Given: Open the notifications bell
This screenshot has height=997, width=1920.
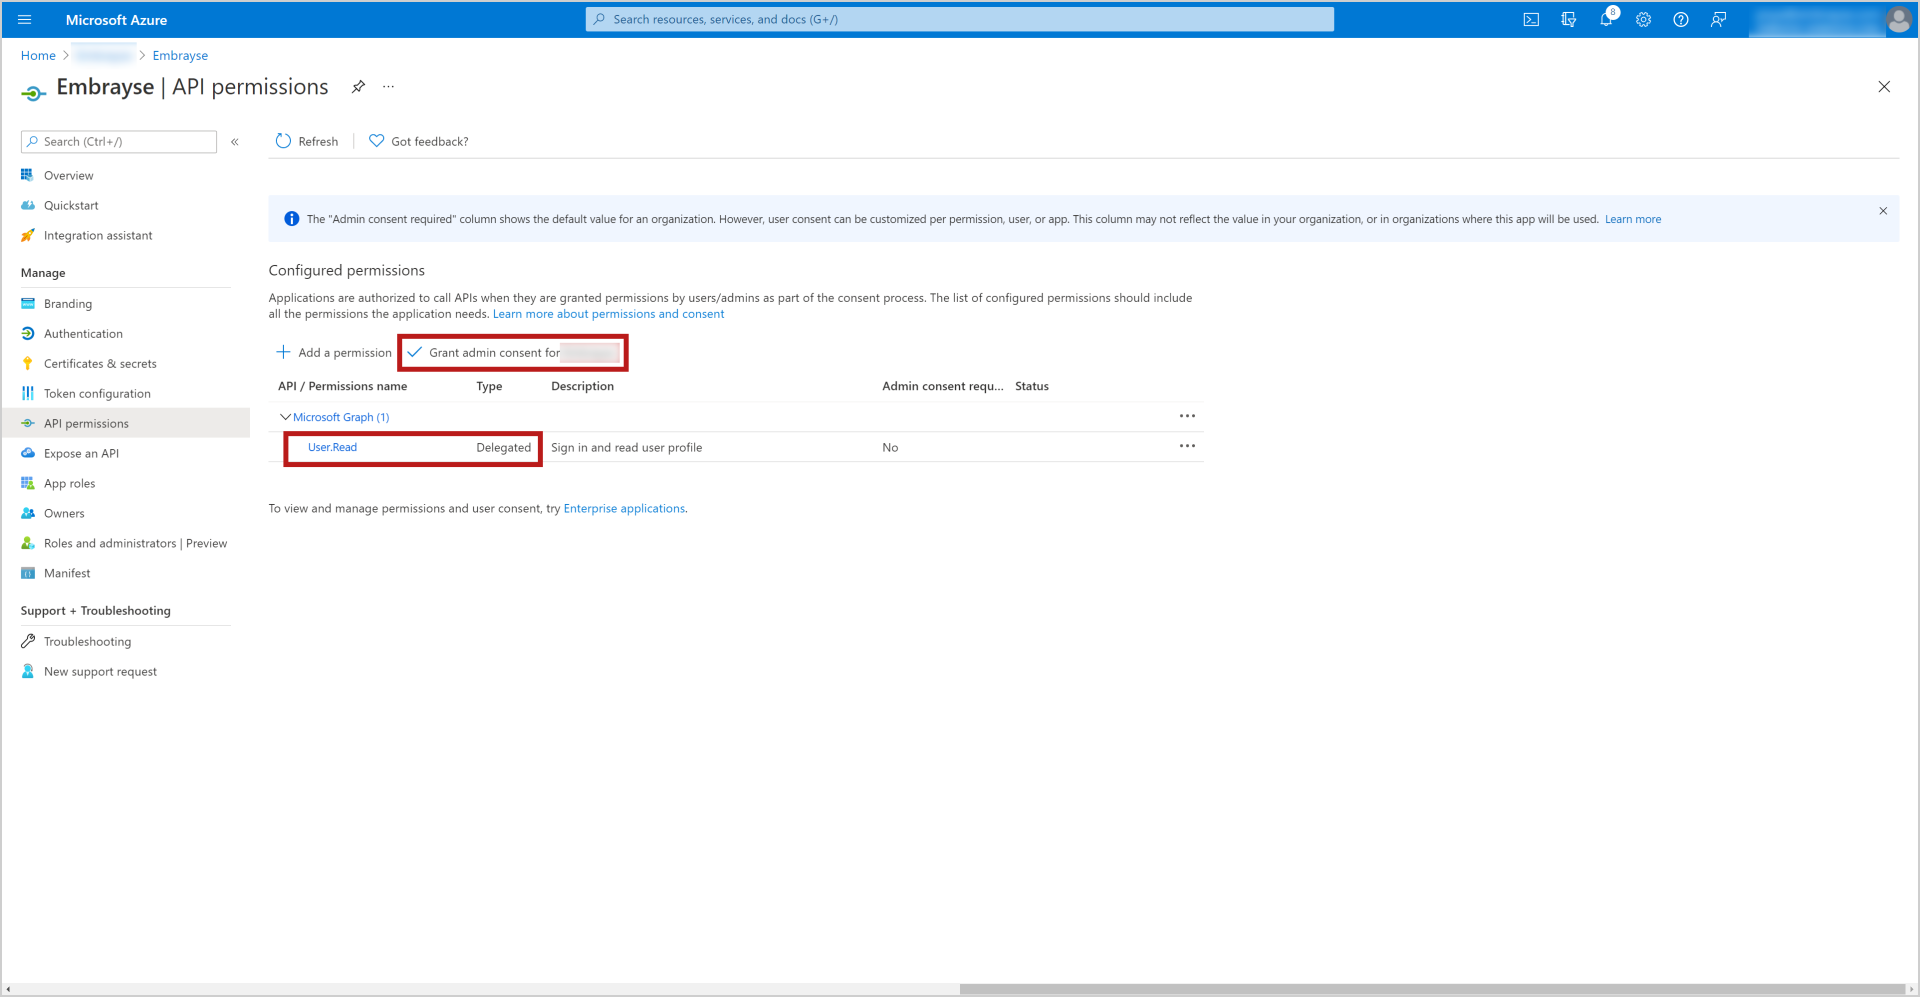Looking at the screenshot, I should [x=1606, y=19].
